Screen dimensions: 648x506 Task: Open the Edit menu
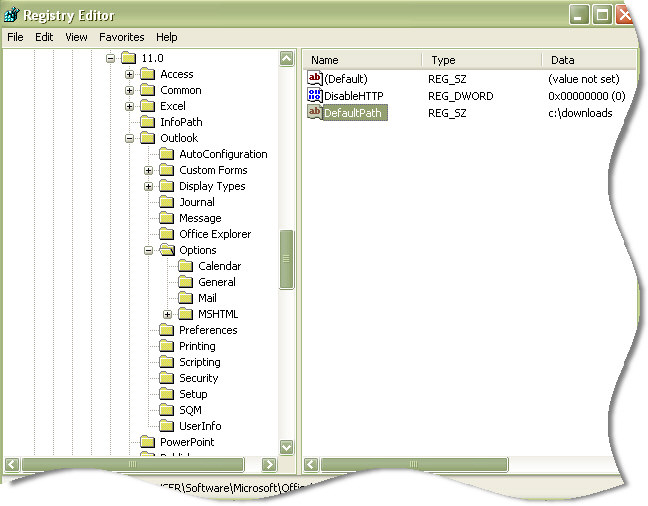pyautogui.click(x=44, y=37)
